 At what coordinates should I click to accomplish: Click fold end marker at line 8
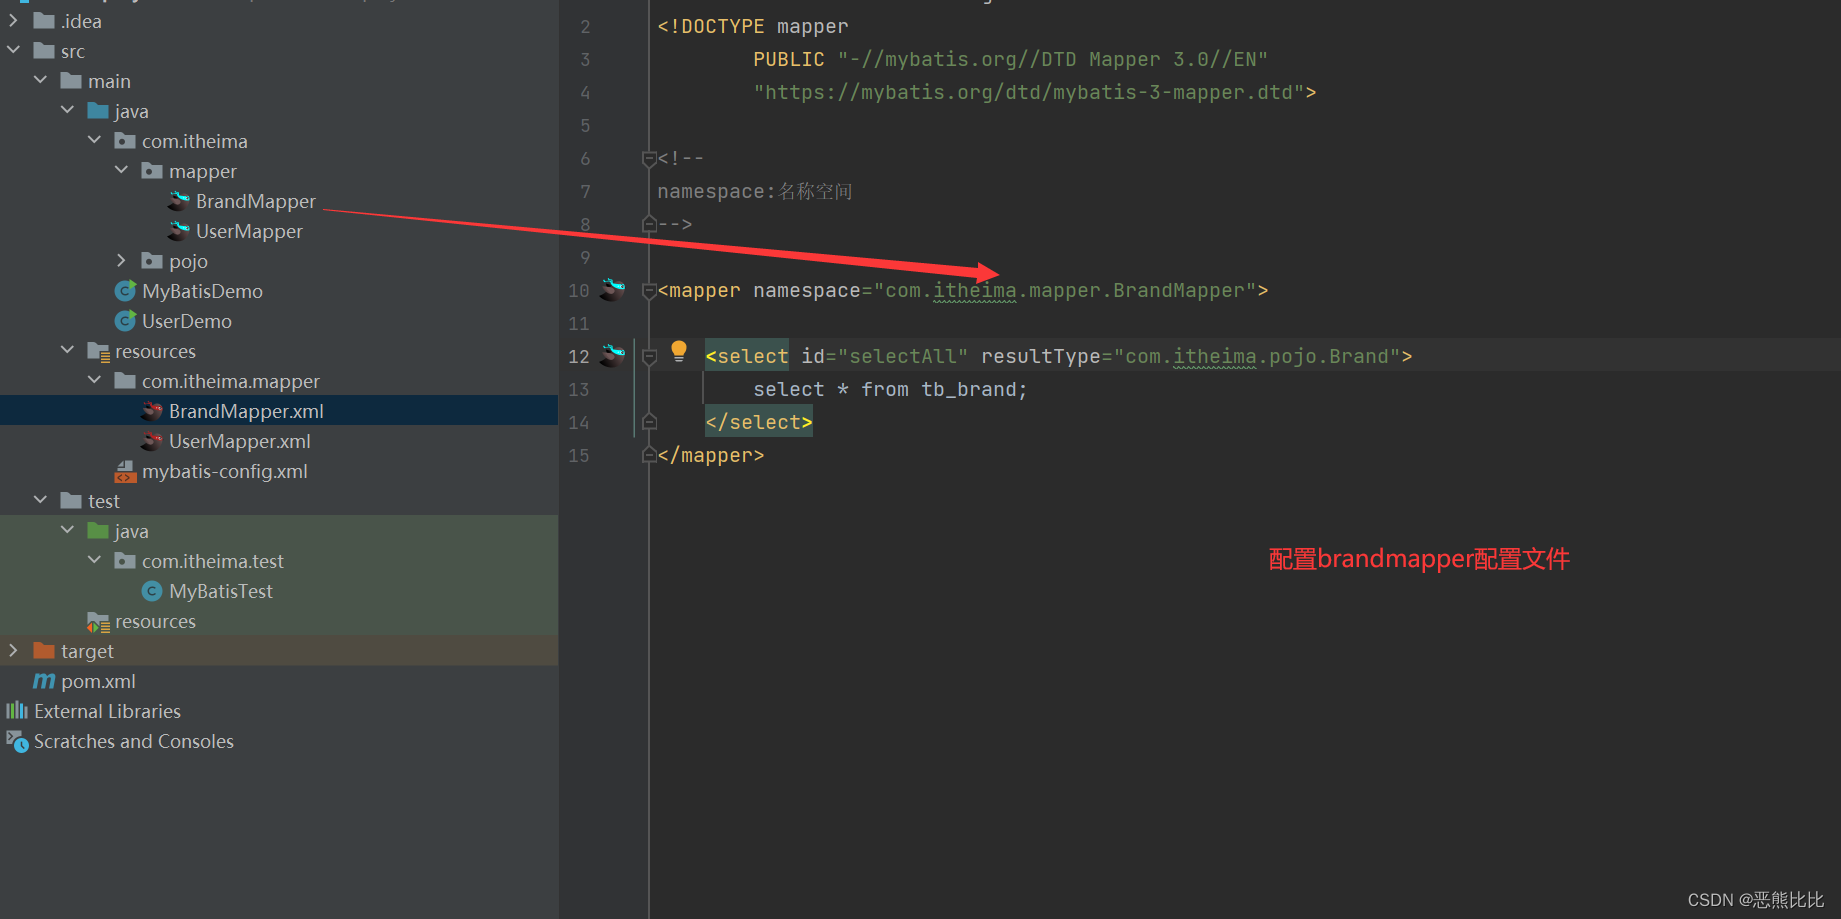tap(649, 224)
